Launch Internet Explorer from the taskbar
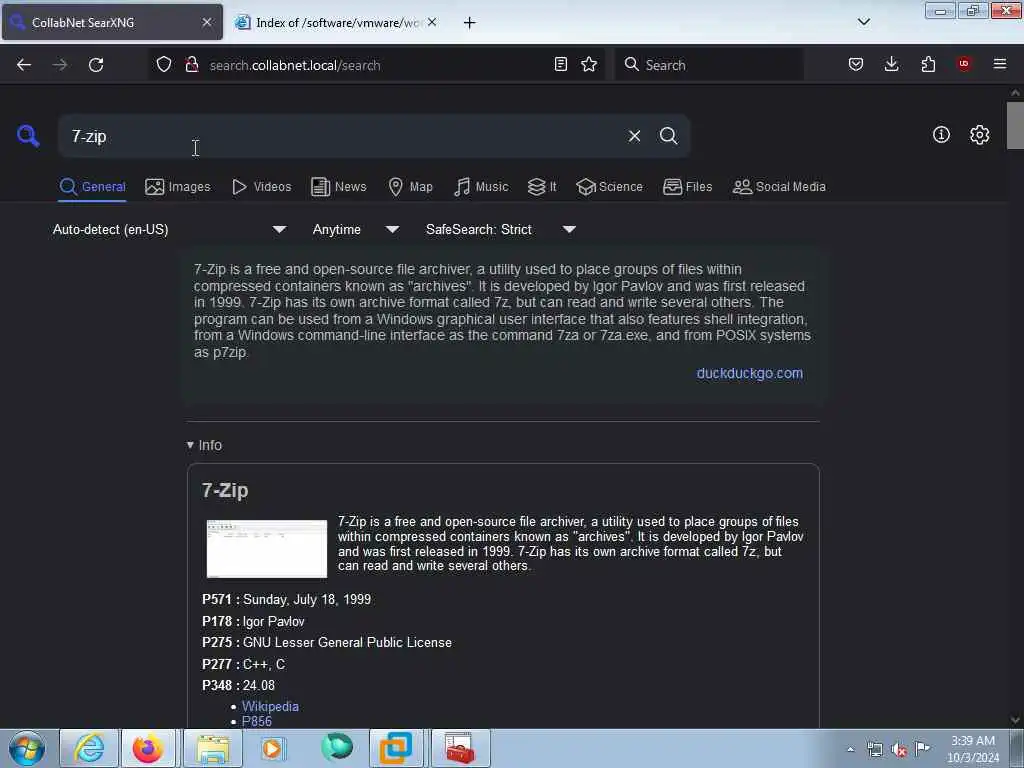Screen dimensions: 1024x768 [89, 748]
